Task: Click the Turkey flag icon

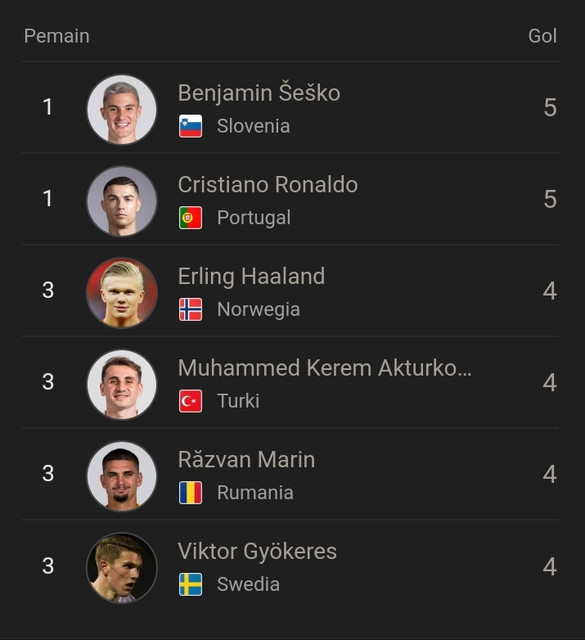Action: pos(190,401)
